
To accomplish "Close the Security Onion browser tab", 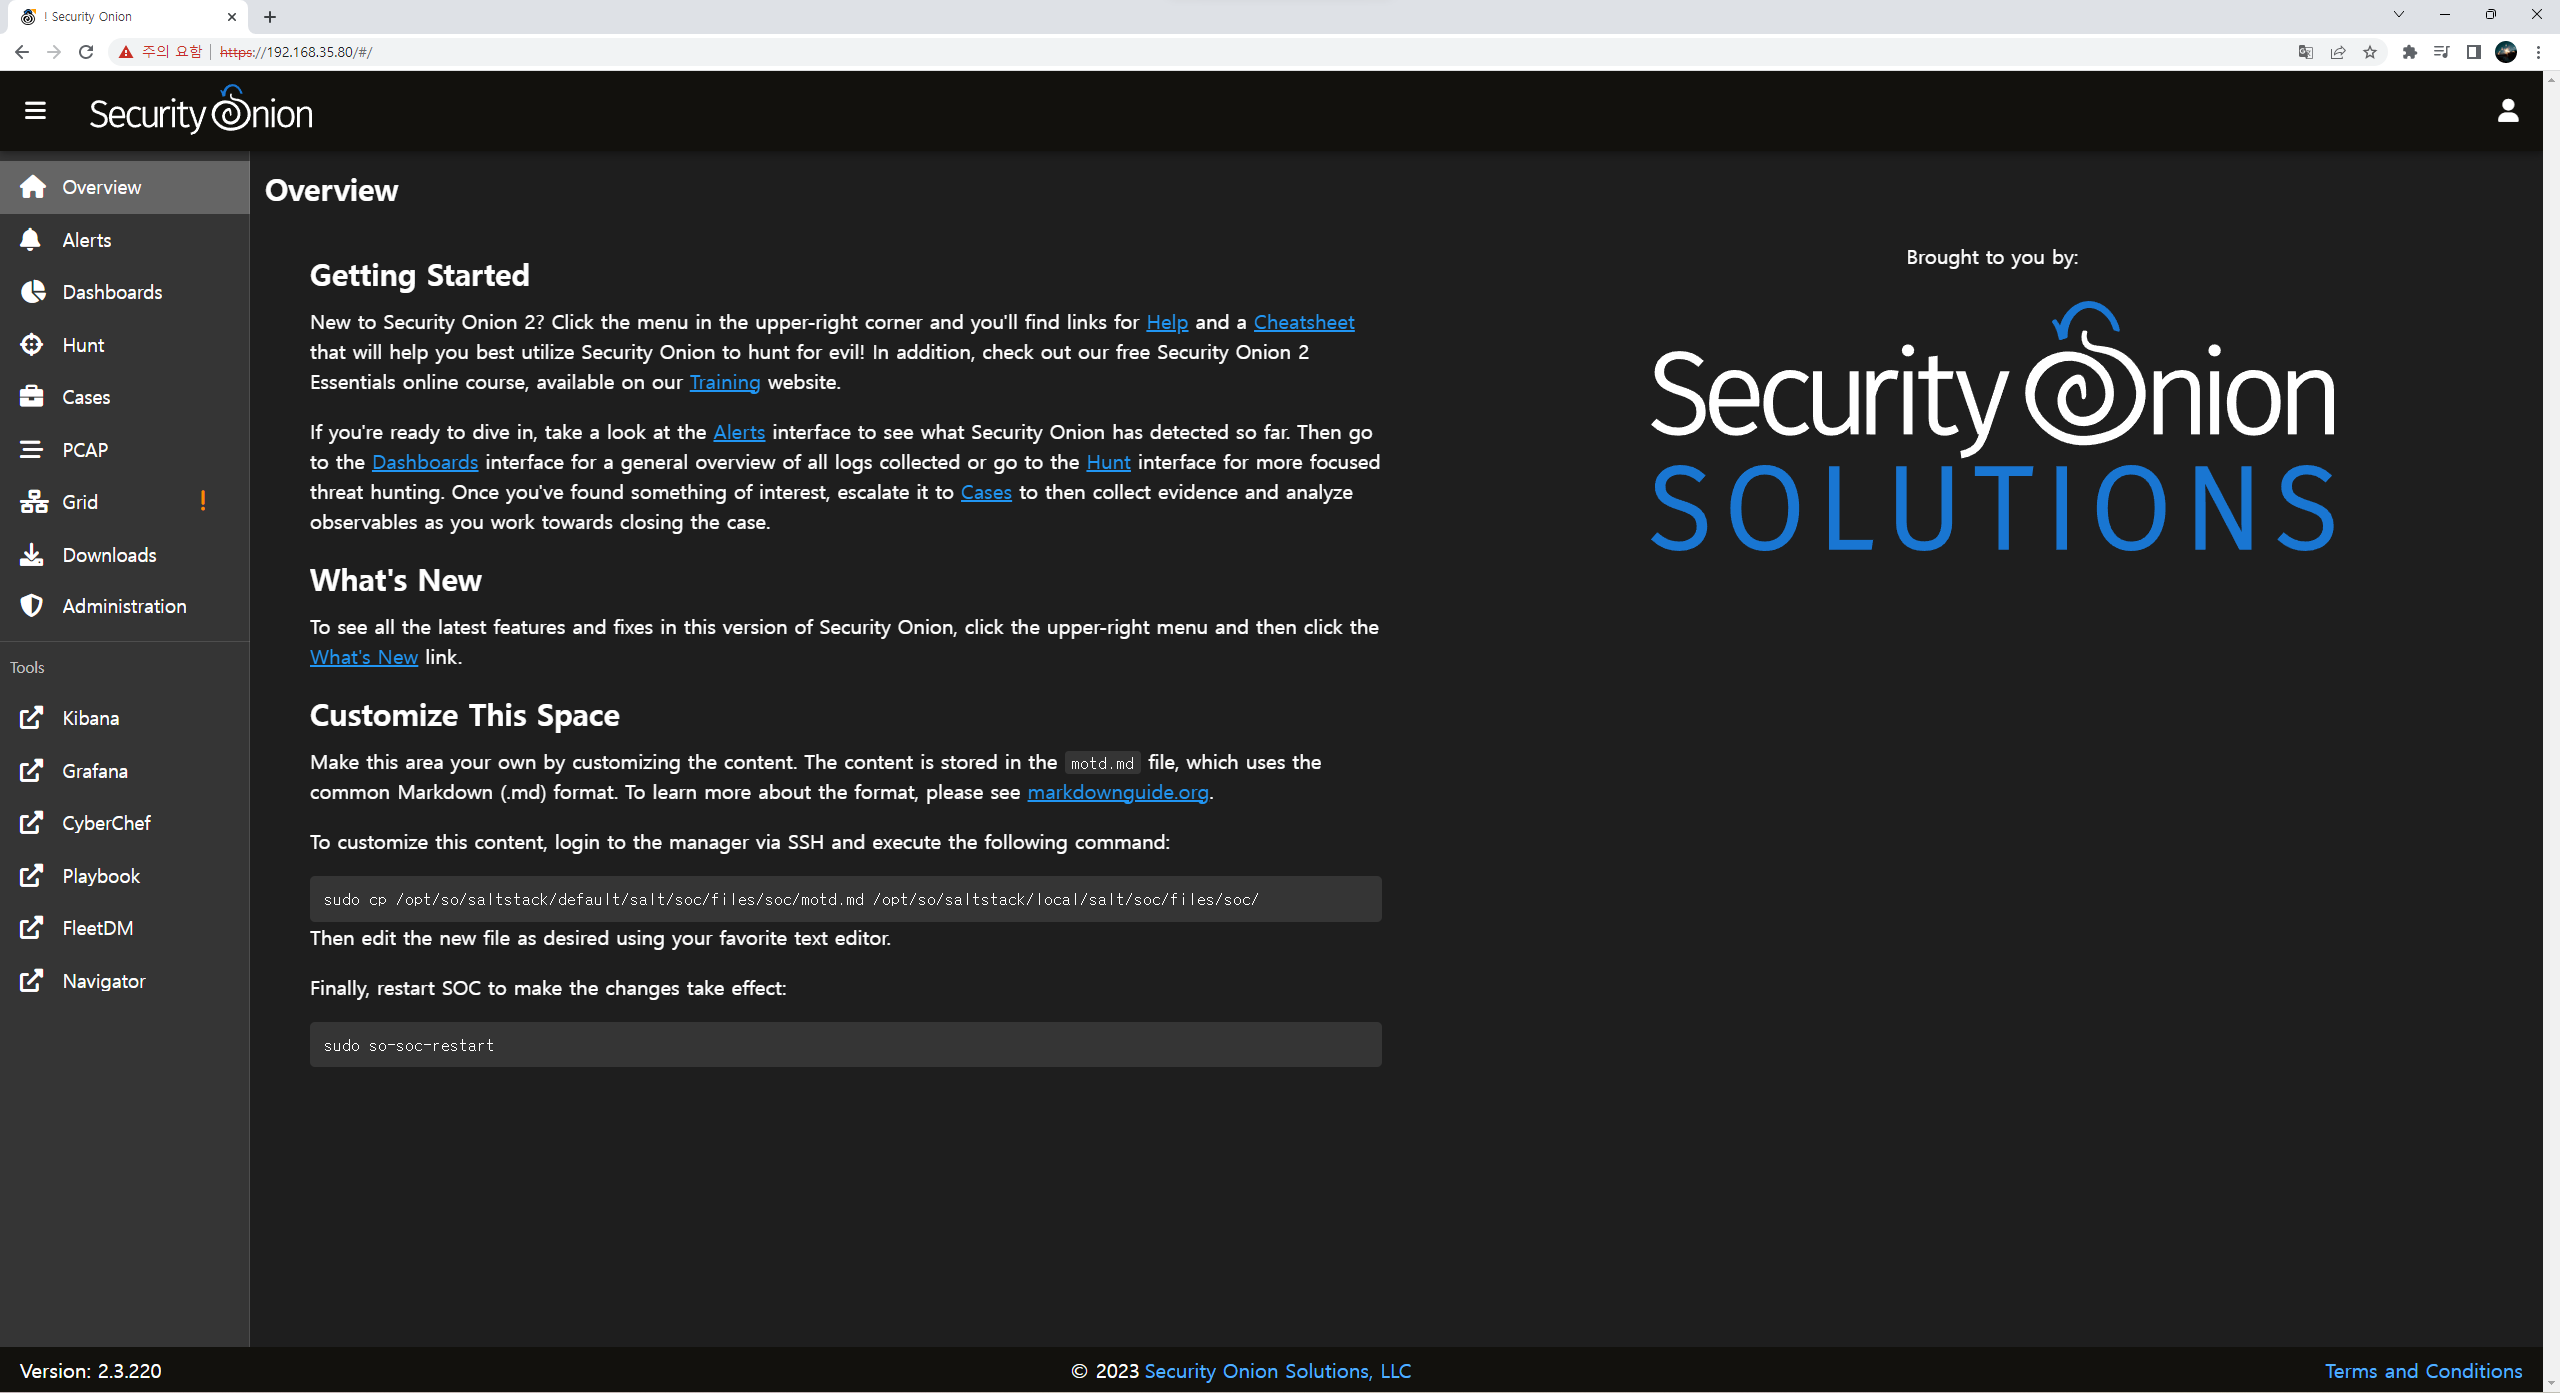I will (x=232, y=16).
